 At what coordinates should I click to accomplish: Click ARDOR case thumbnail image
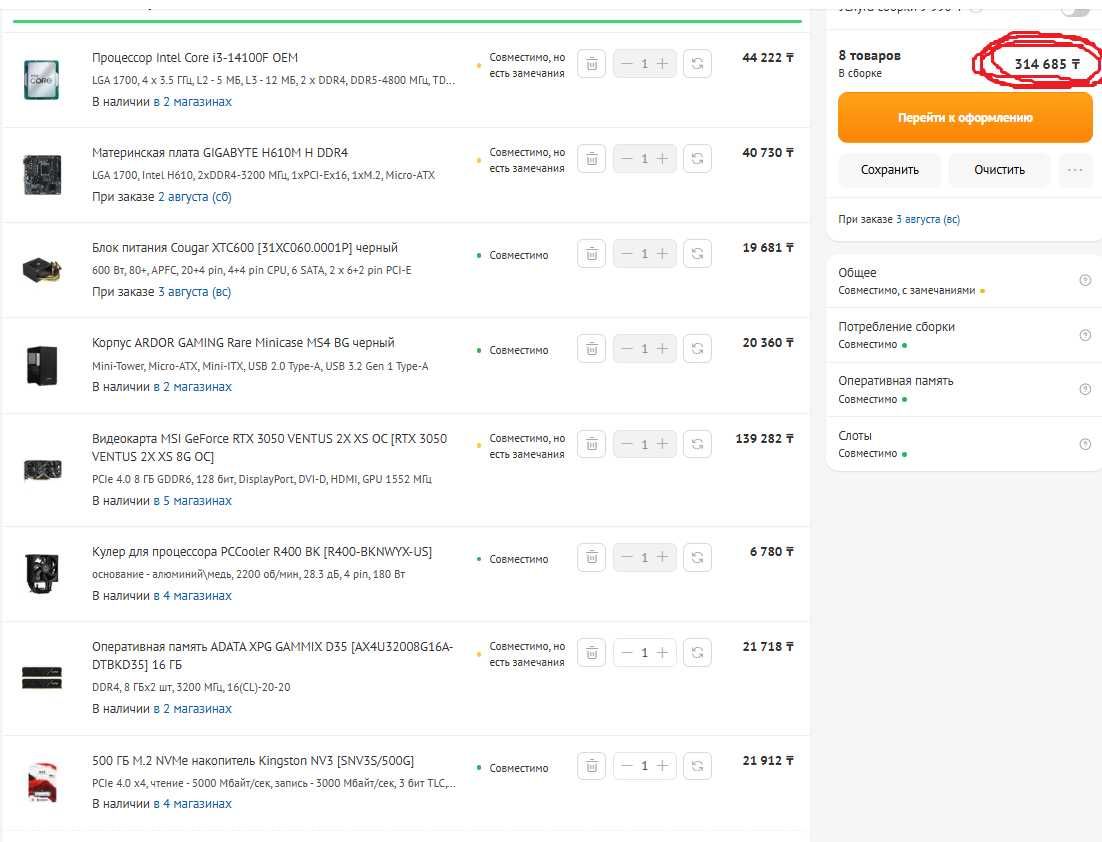pos(41,365)
